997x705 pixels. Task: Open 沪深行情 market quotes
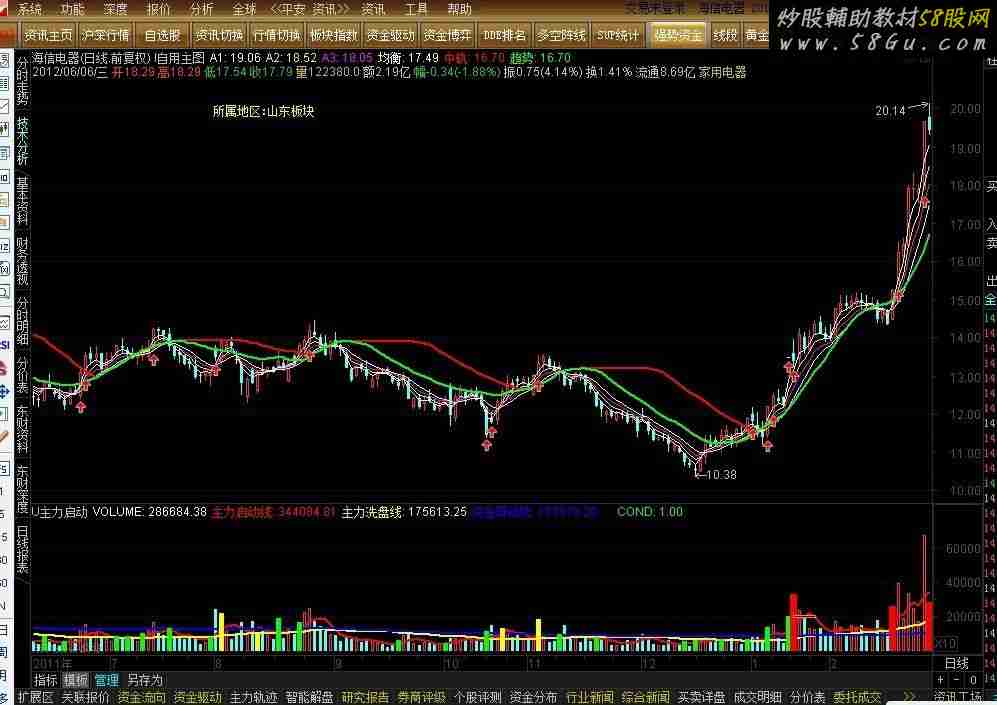(x=105, y=34)
